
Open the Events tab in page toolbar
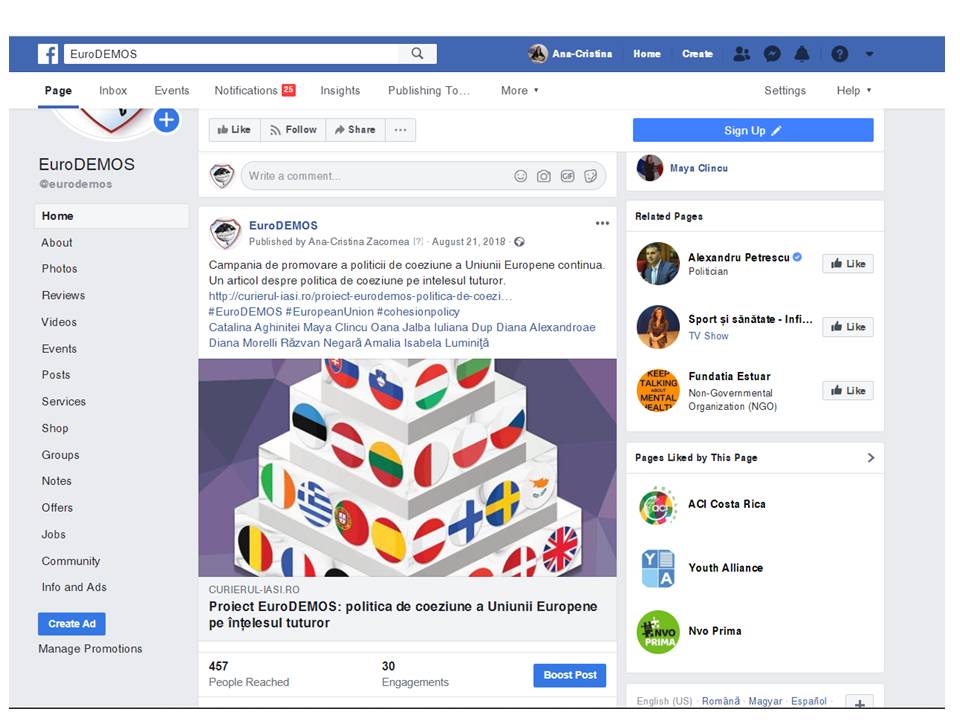(x=171, y=91)
